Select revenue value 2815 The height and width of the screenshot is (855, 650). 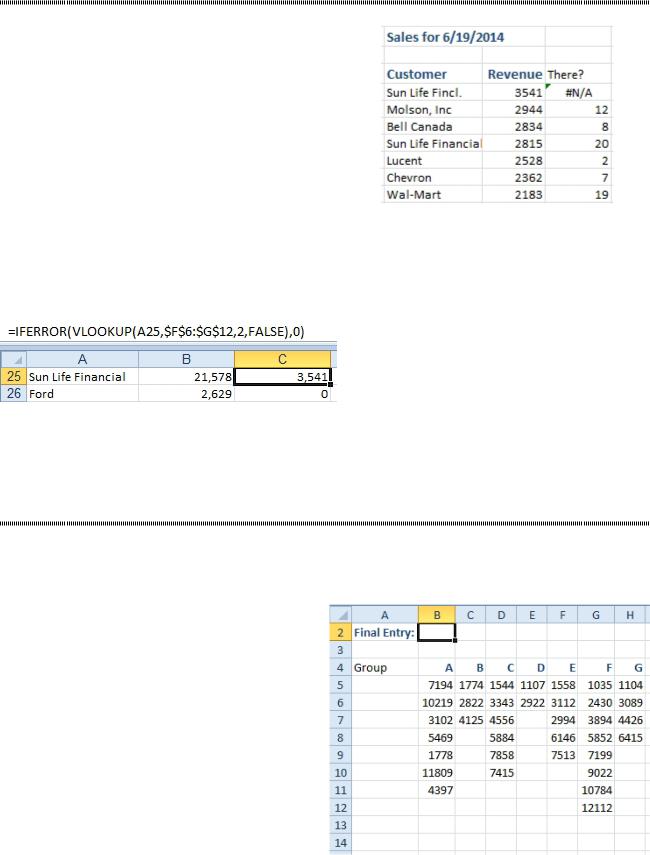pyautogui.click(x=514, y=143)
